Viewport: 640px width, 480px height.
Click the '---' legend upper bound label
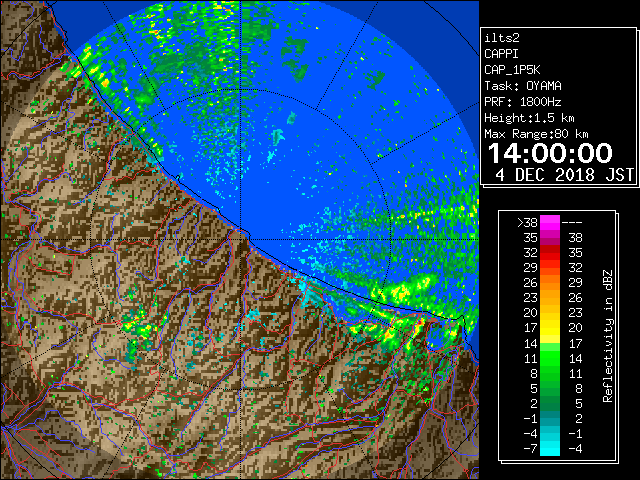click(x=572, y=223)
